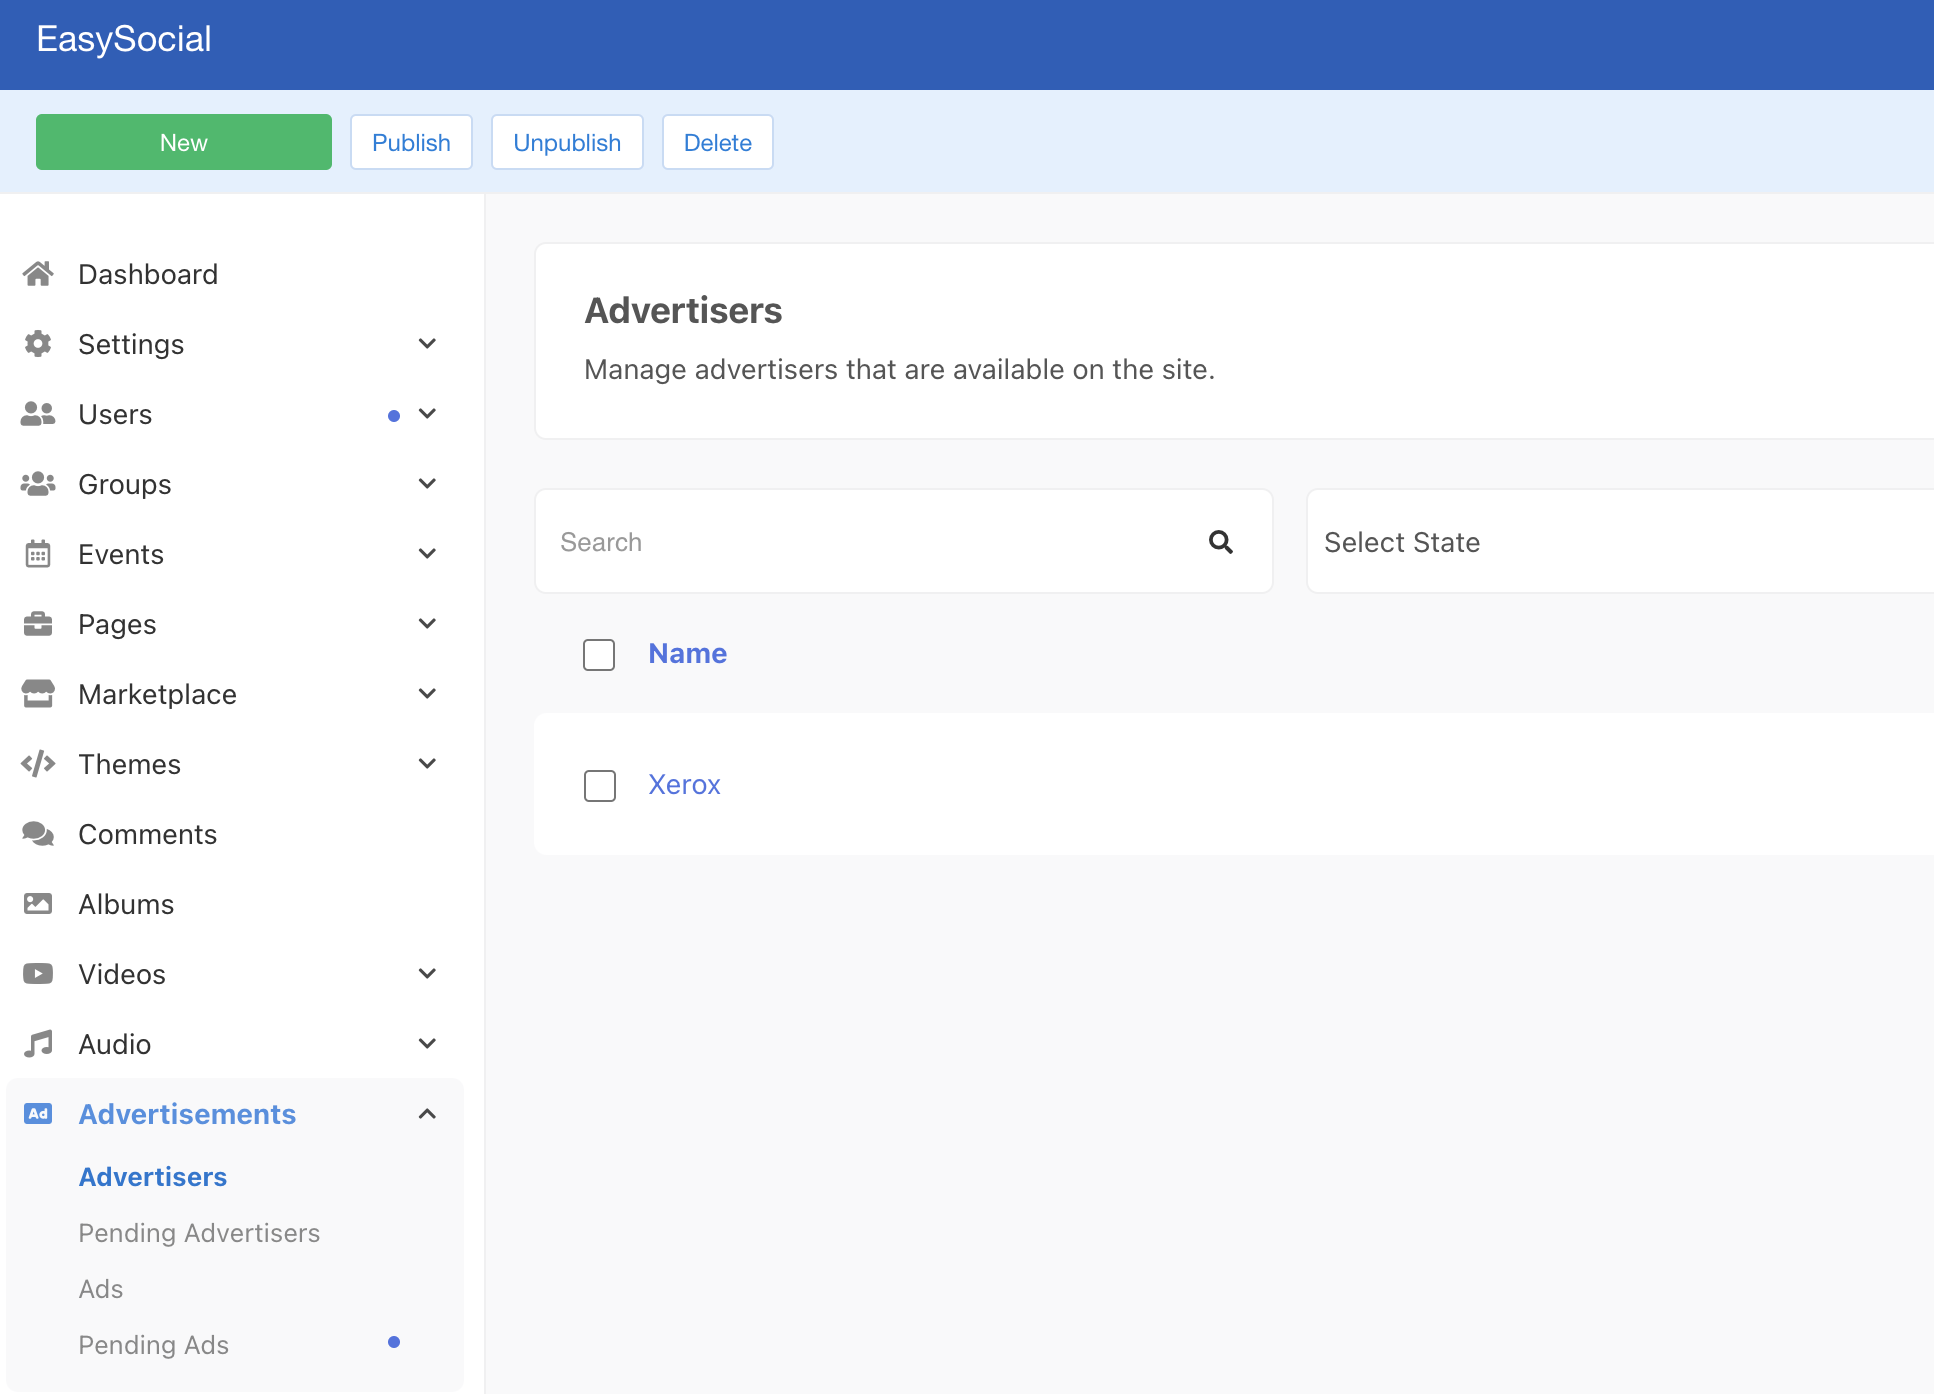Expand the Groups submenu chevron
The height and width of the screenshot is (1394, 1934).
(x=427, y=484)
